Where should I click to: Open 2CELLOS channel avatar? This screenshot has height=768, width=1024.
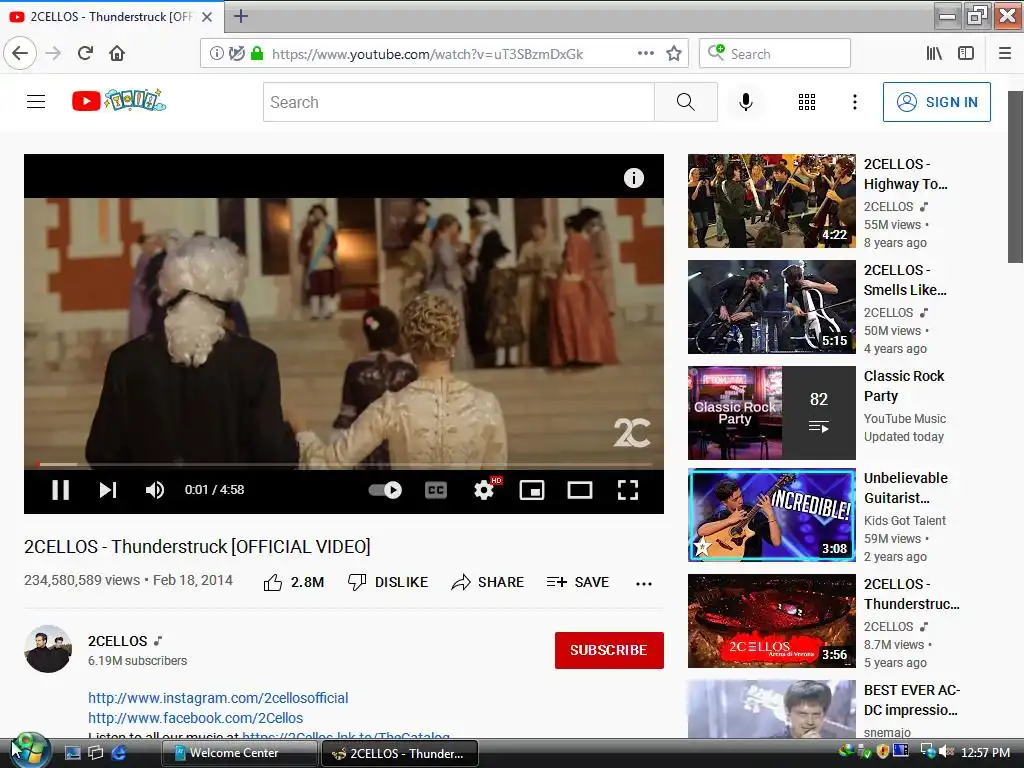[48, 648]
